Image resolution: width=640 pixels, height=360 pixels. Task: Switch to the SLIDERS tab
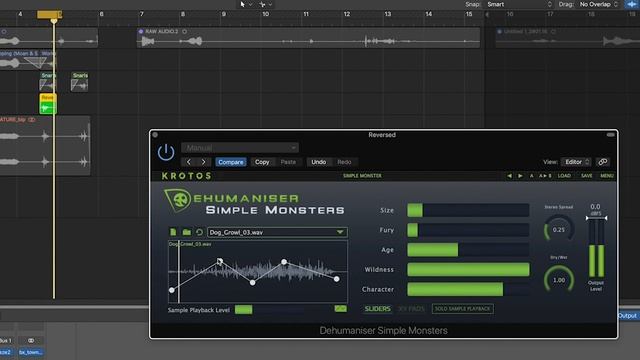tap(377, 309)
